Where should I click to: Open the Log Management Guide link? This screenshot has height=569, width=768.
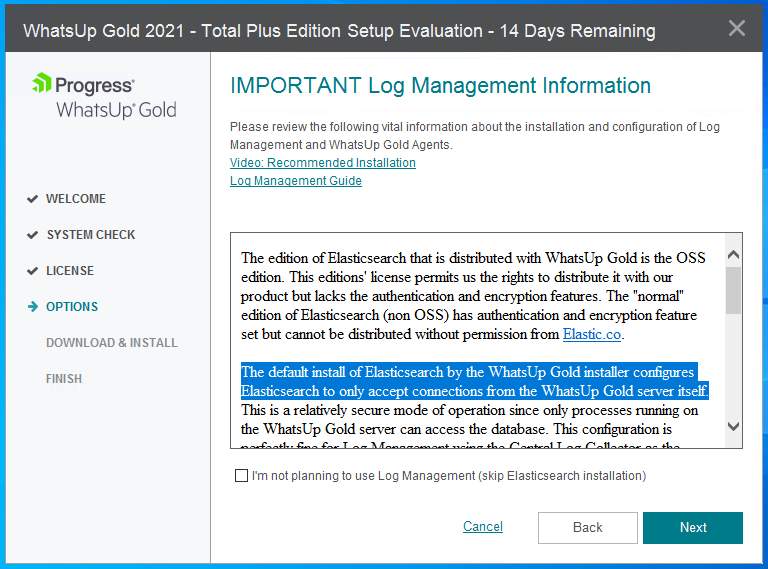point(296,181)
